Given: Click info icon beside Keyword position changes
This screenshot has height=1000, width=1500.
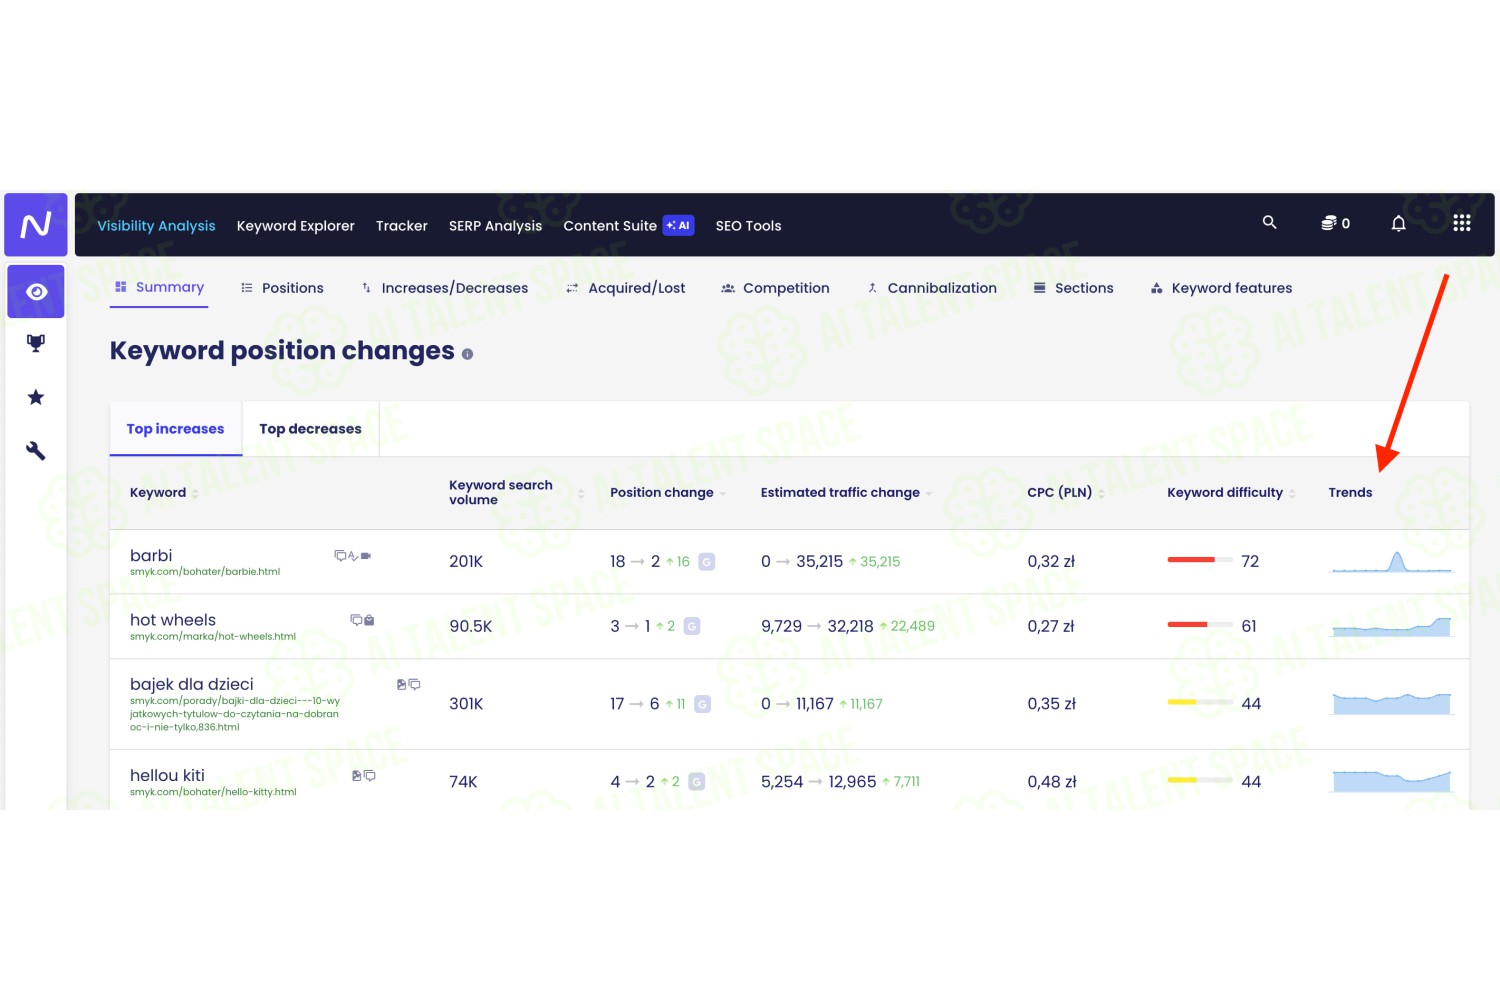Looking at the screenshot, I should pos(467,354).
